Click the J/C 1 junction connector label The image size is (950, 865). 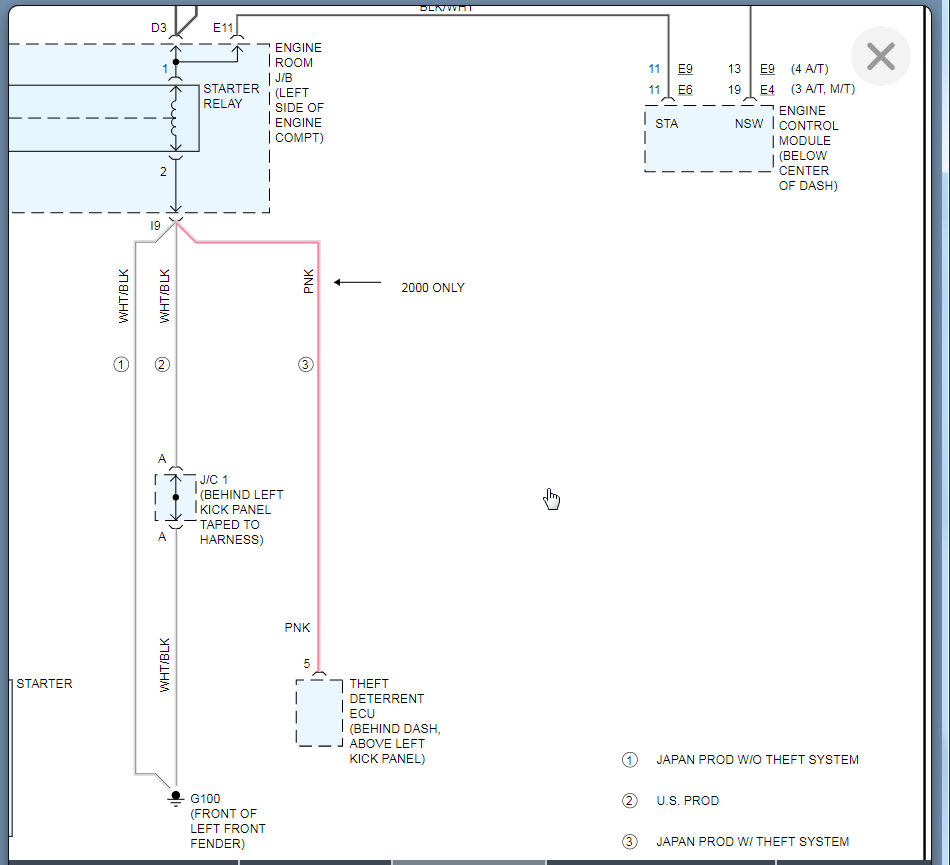pyautogui.click(x=241, y=509)
